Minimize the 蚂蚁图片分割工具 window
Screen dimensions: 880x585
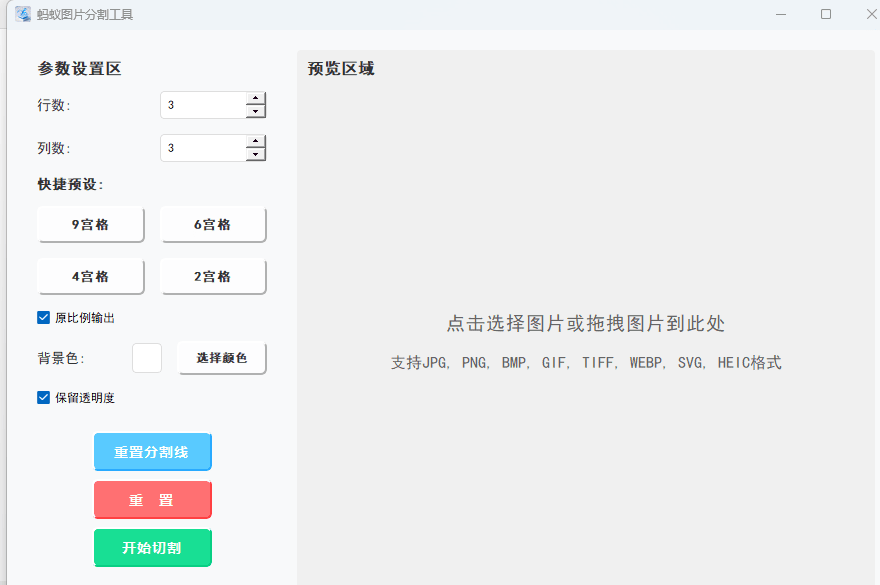coord(779,14)
